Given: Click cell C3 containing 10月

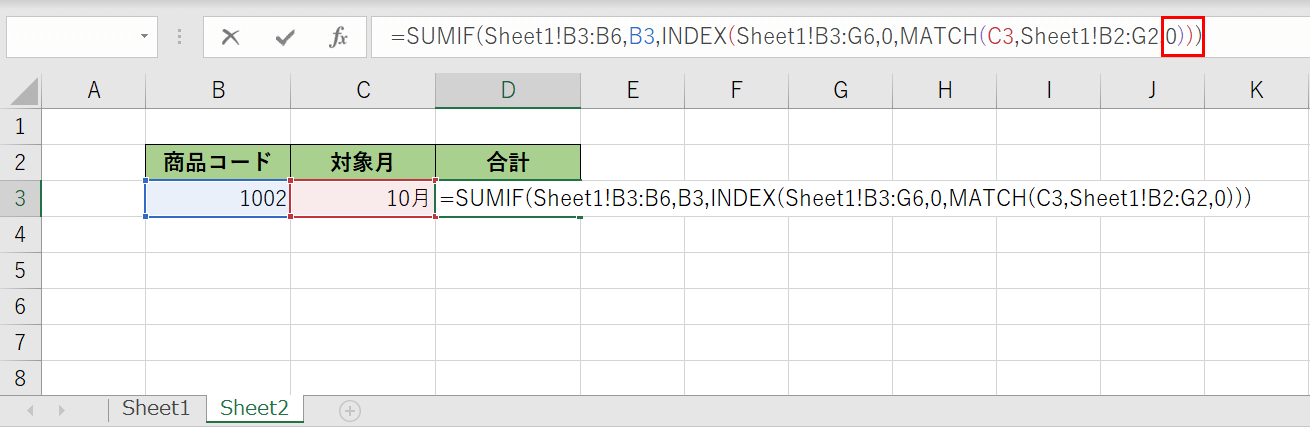Looking at the screenshot, I should click(x=363, y=198).
